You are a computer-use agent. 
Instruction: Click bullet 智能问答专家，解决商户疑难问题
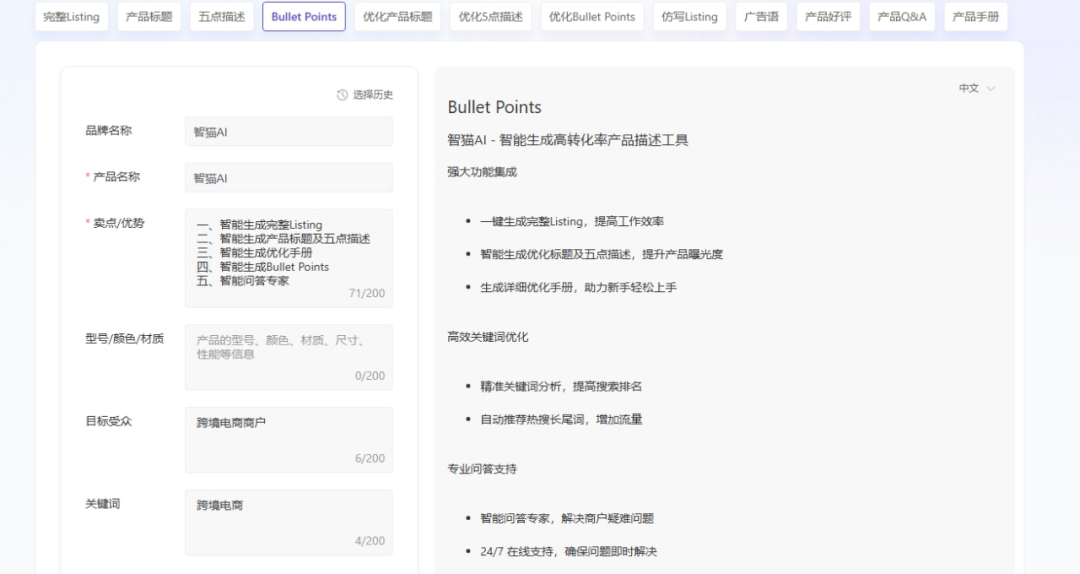pos(567,518)
